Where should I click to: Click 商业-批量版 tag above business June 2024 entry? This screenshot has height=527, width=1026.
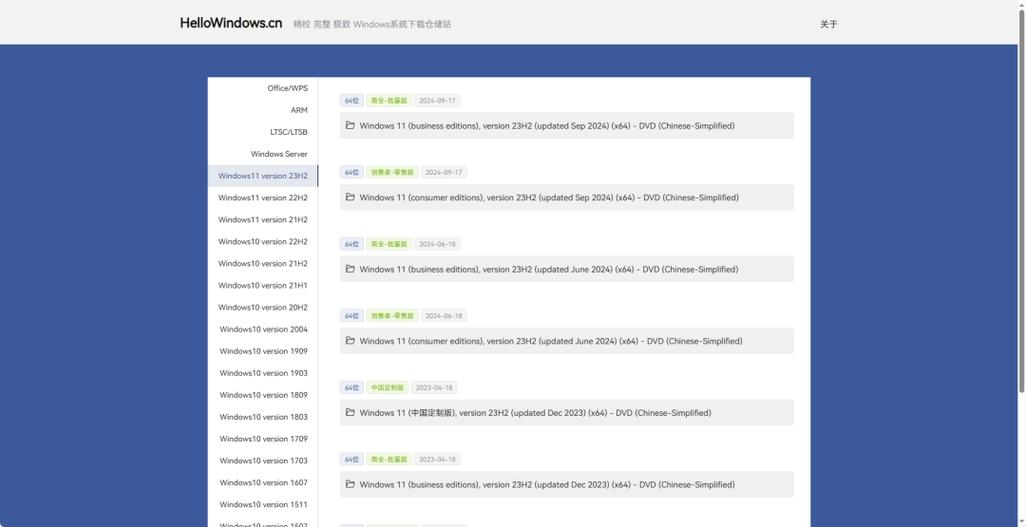[389, 244]
